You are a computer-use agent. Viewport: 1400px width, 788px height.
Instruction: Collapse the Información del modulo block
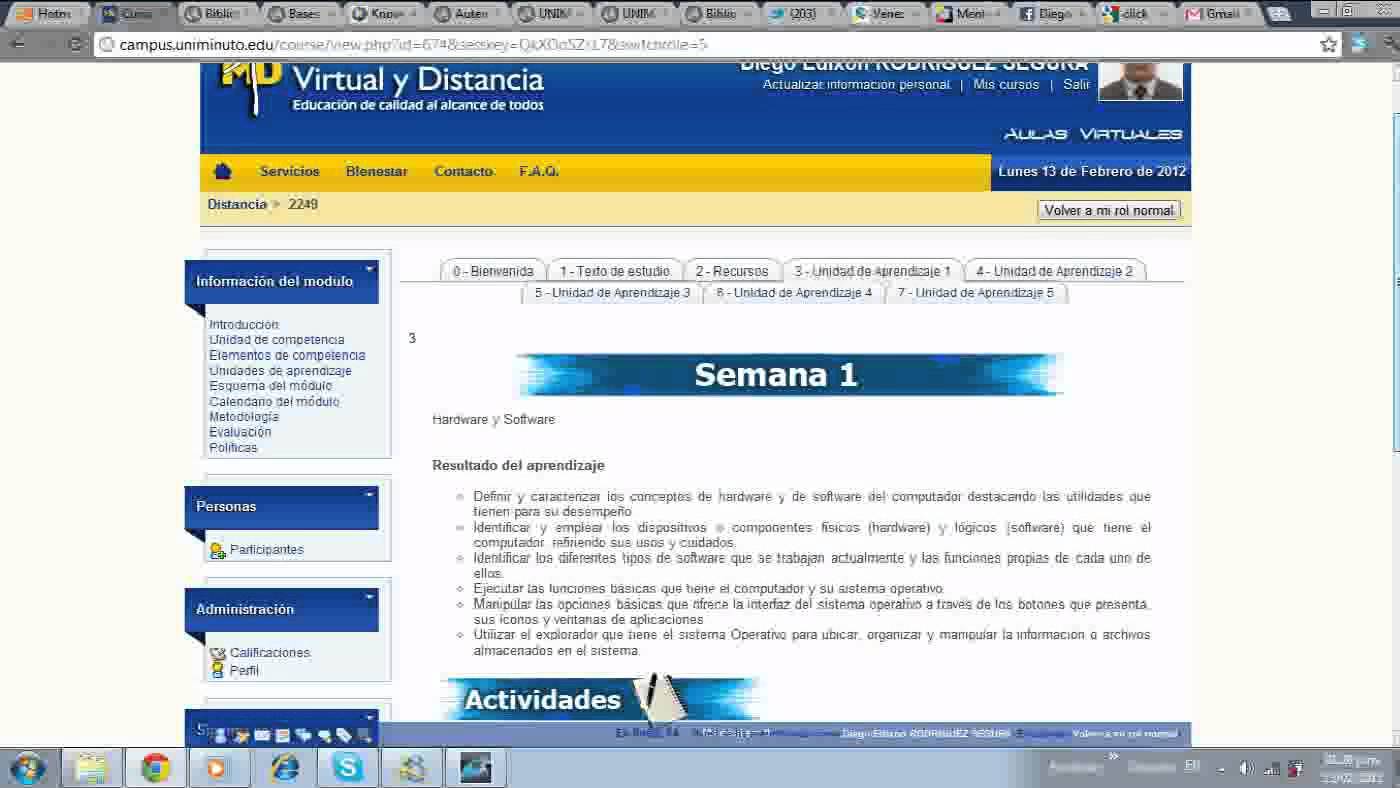pos(369,269)
